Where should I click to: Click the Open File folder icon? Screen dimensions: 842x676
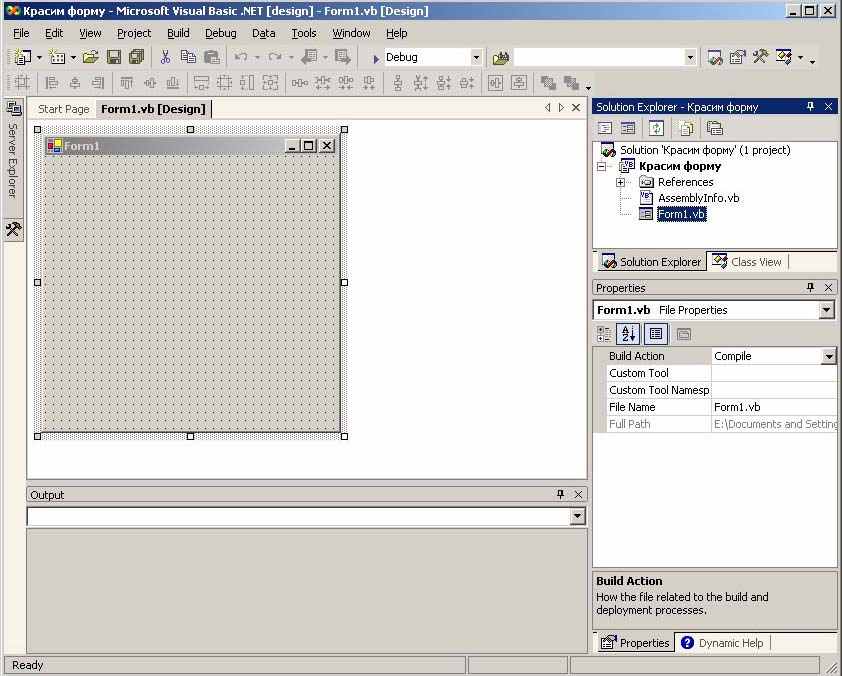(90, 57)
